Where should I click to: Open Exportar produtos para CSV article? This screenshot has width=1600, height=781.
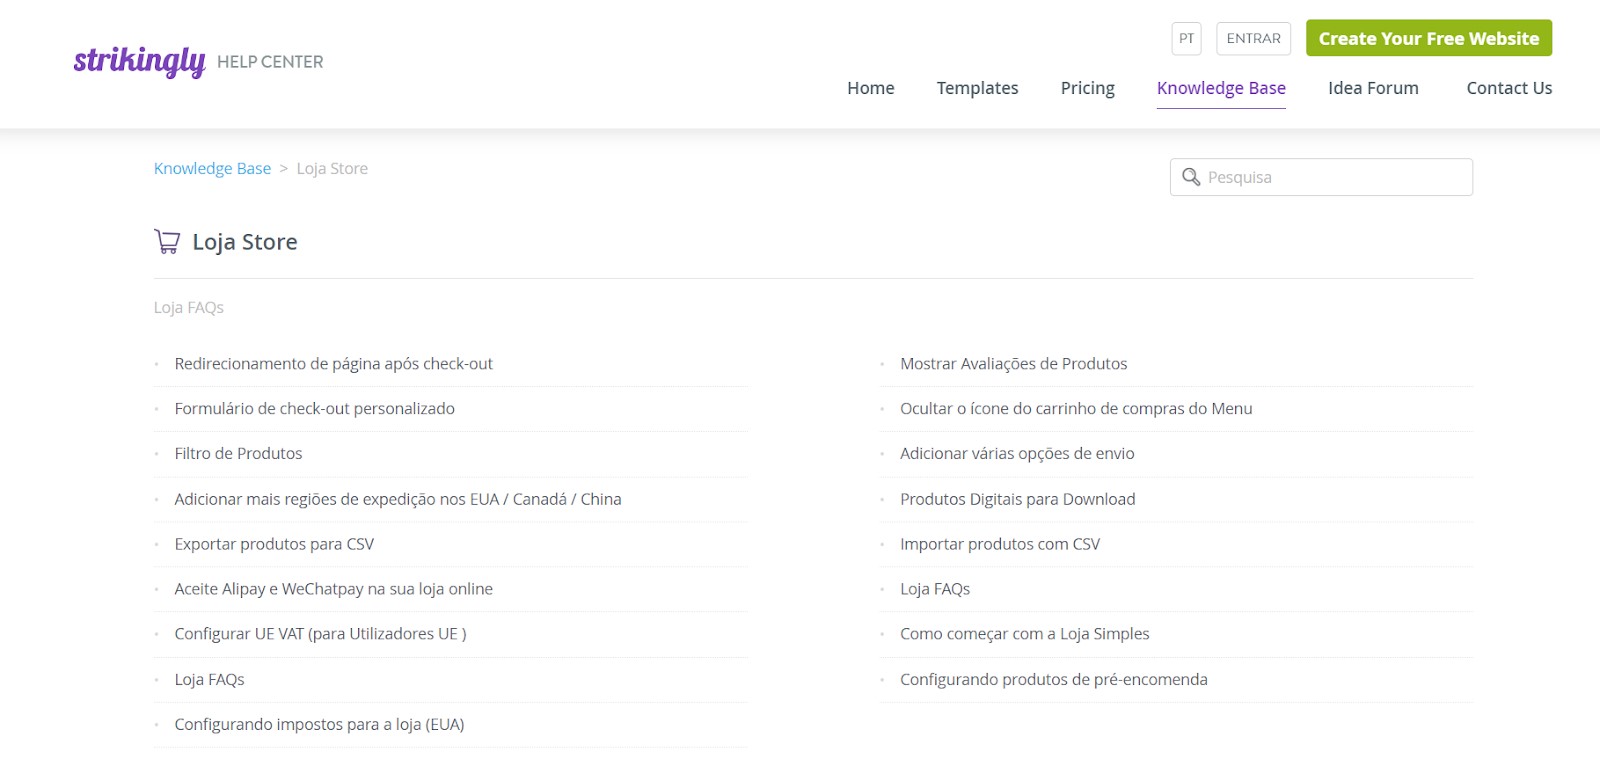[274, 544]
